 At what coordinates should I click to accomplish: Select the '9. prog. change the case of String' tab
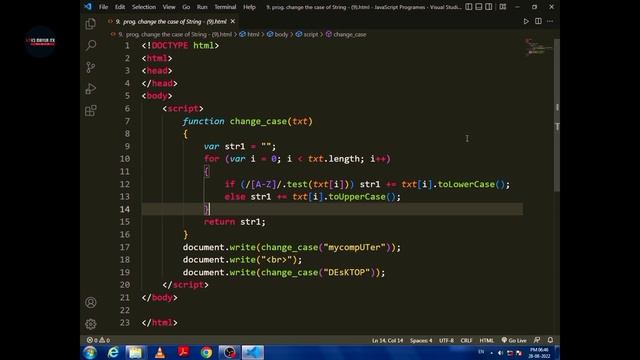point(171,21)
